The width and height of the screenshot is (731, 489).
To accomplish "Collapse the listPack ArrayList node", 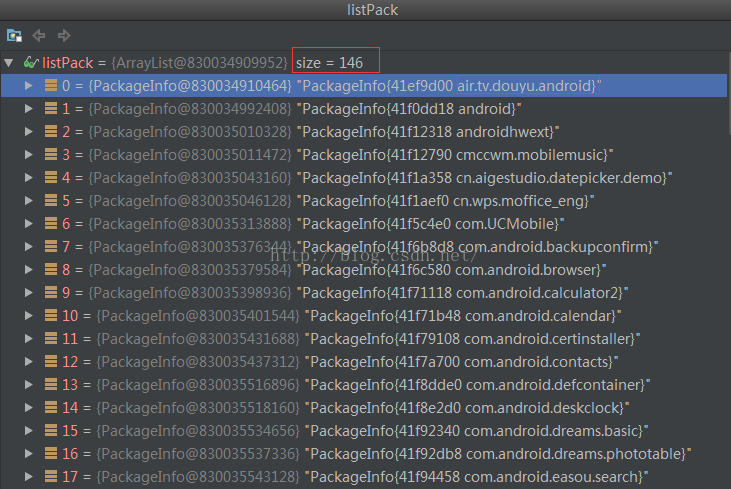I will [8, 62].
